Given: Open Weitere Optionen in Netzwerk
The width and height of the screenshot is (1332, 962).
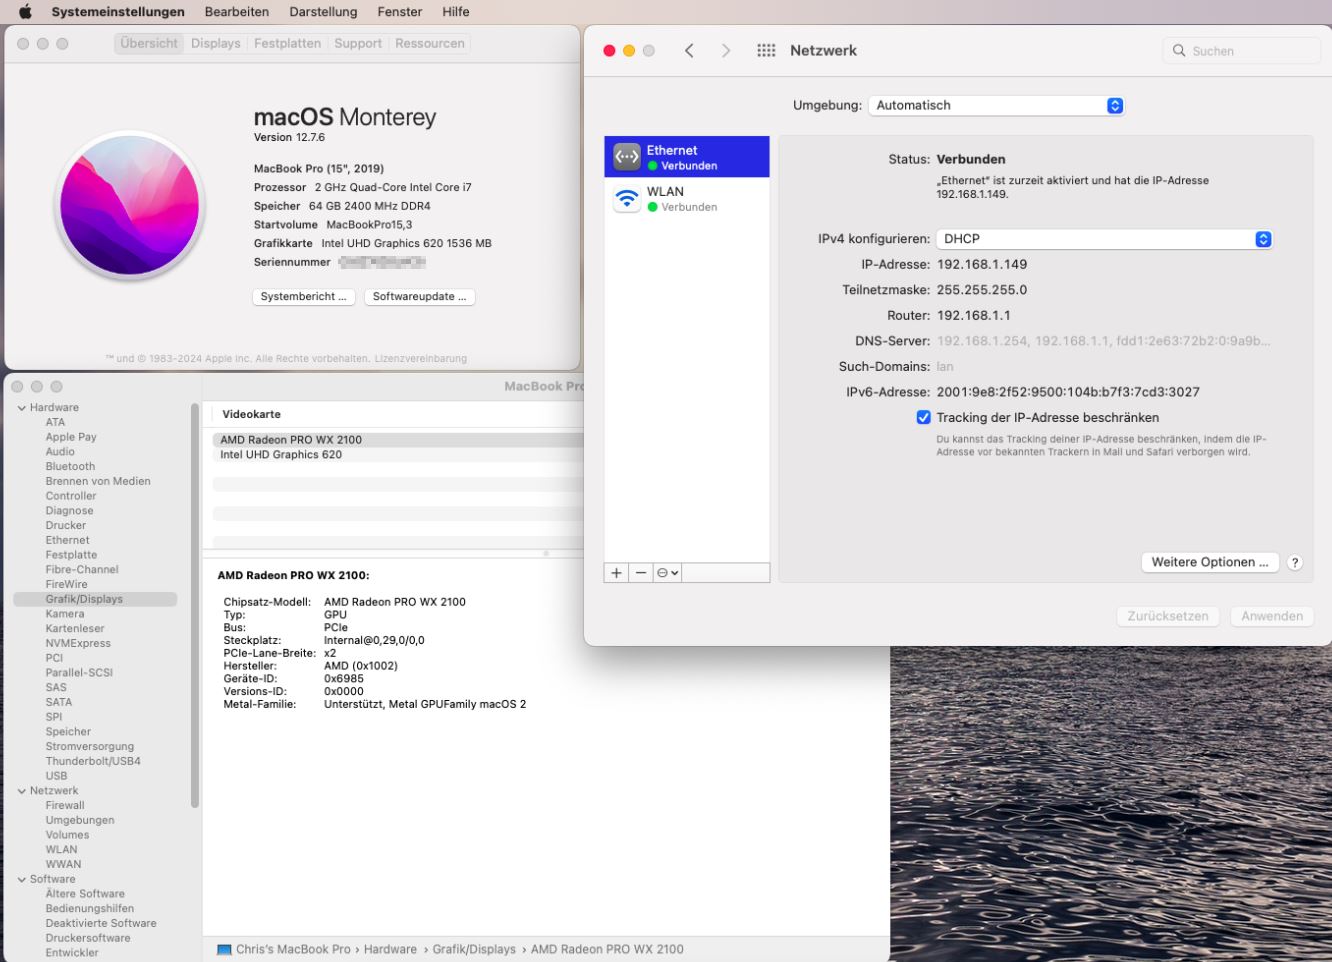Looking at the screenshot, I should coord(1210,563).
